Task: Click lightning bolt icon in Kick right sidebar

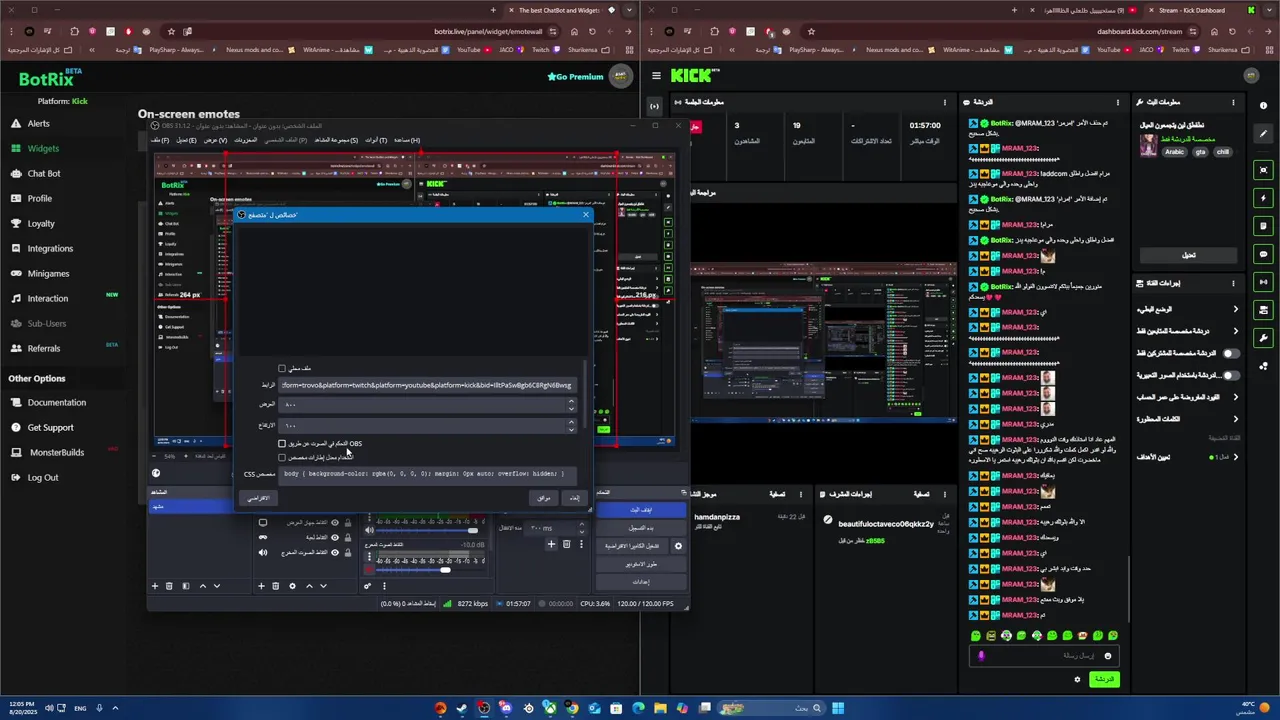Action: [x=1264, y=198]
